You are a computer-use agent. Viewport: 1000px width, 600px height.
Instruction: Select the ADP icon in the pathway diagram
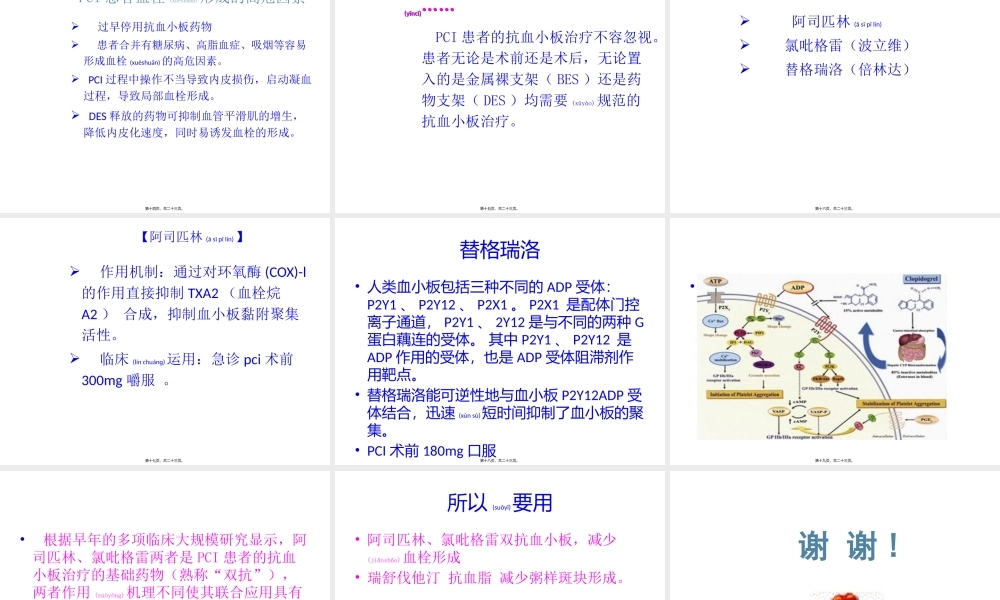pyautogui.click(x=797, y=287)
